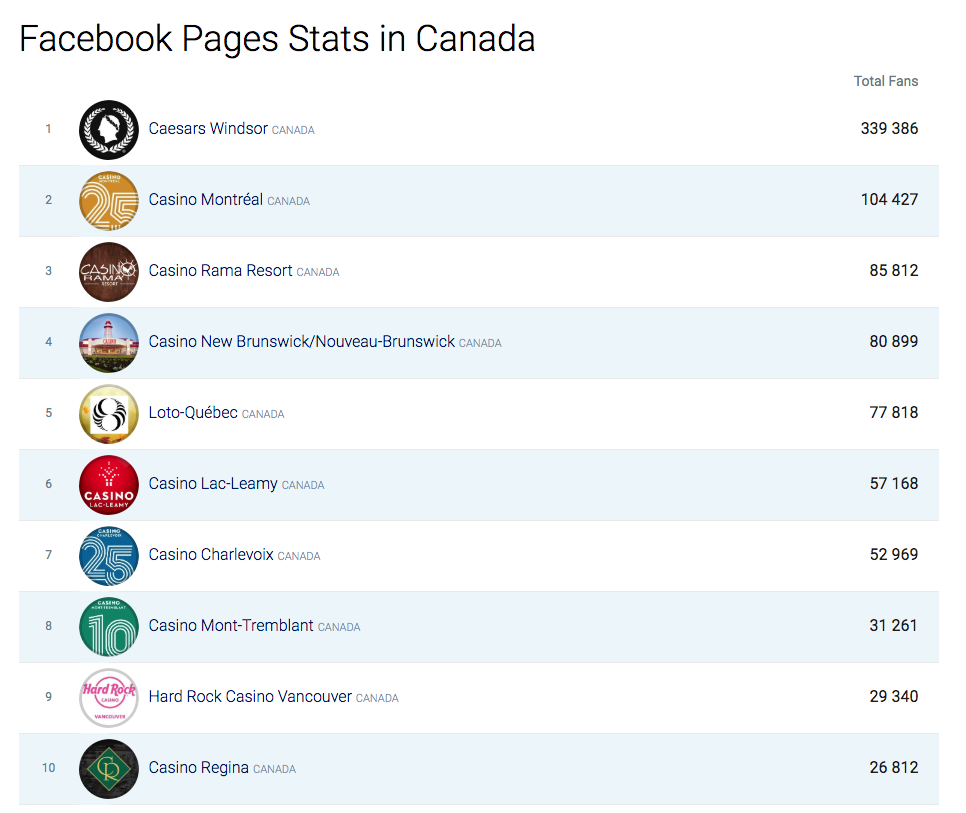Click the blue Casino Charlevoix 25 logo
This screenshot has width=966, height=813.
109,556
